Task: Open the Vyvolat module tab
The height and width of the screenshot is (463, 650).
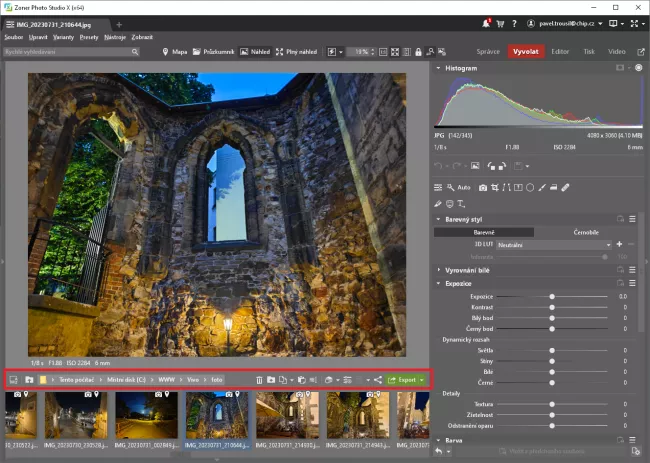Action: 524,50
